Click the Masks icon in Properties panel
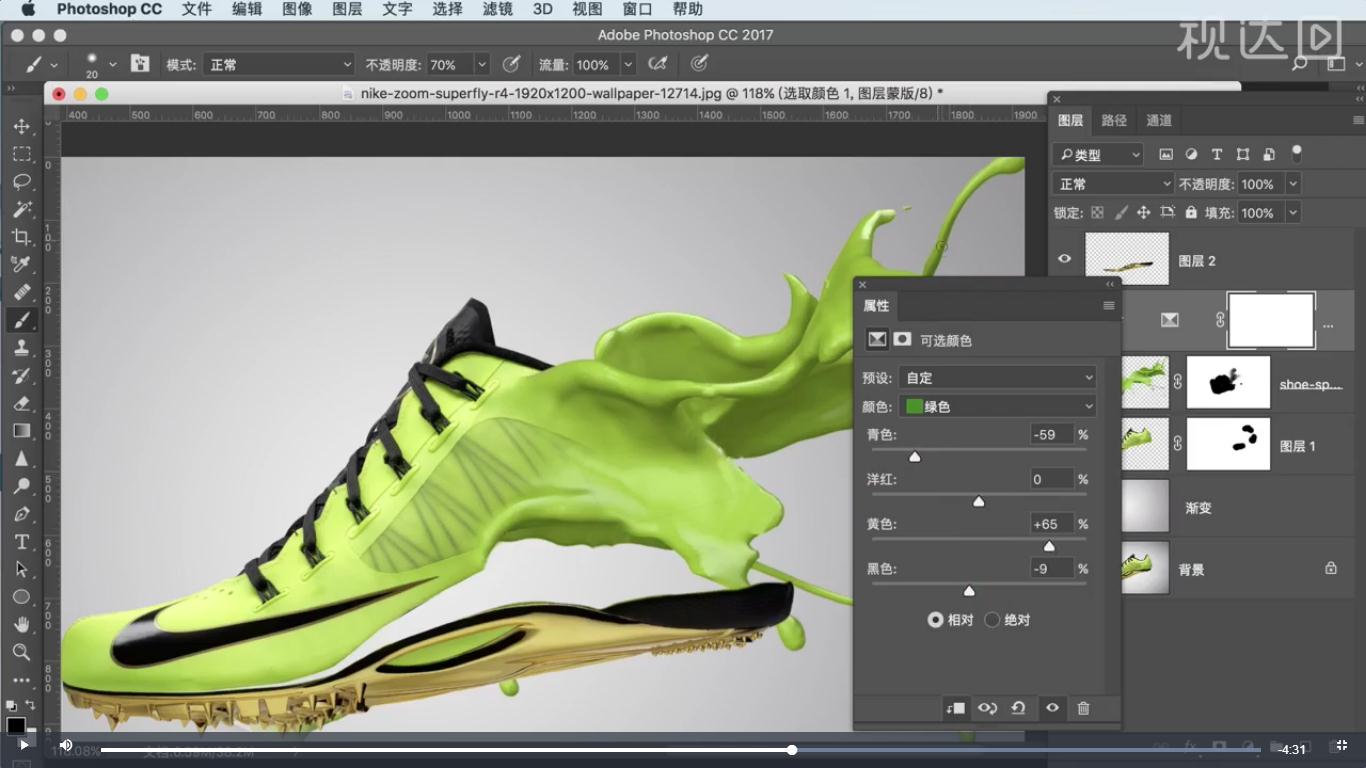Image resolution: width=1366 pixels, height=768 pixels. click(x=902, y=340)
